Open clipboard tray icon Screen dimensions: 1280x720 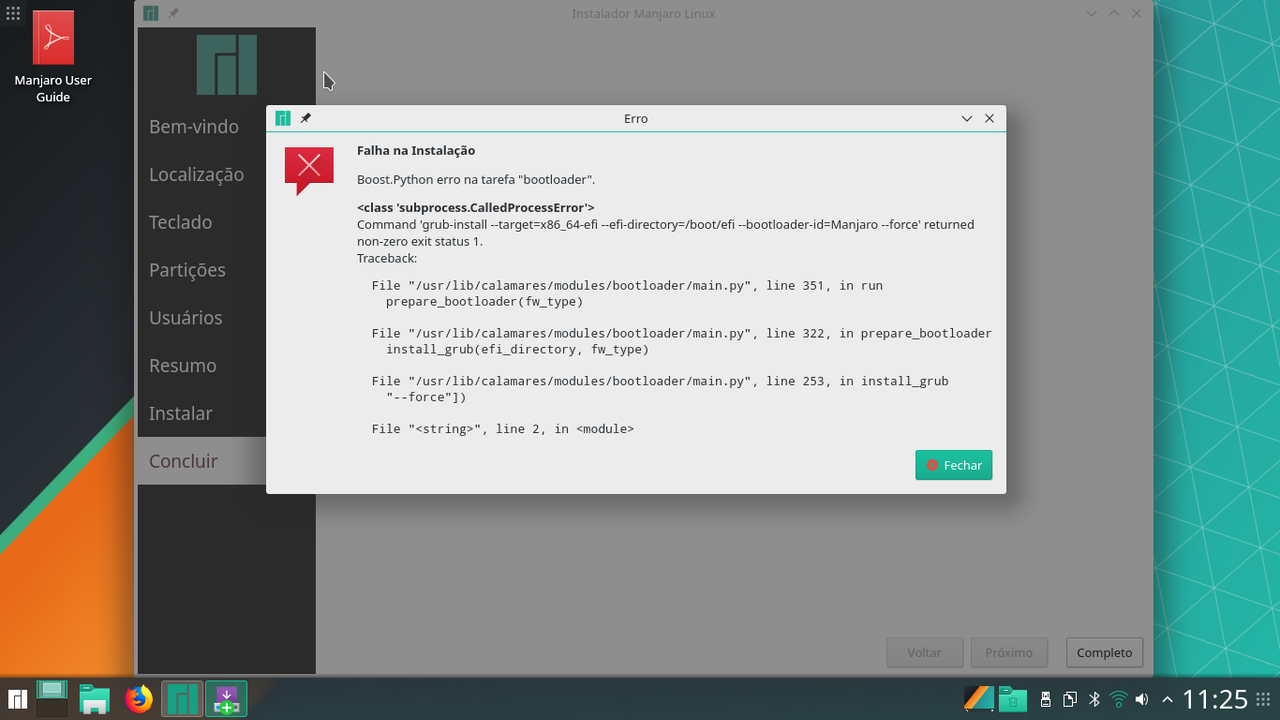tap(1070, 699)
